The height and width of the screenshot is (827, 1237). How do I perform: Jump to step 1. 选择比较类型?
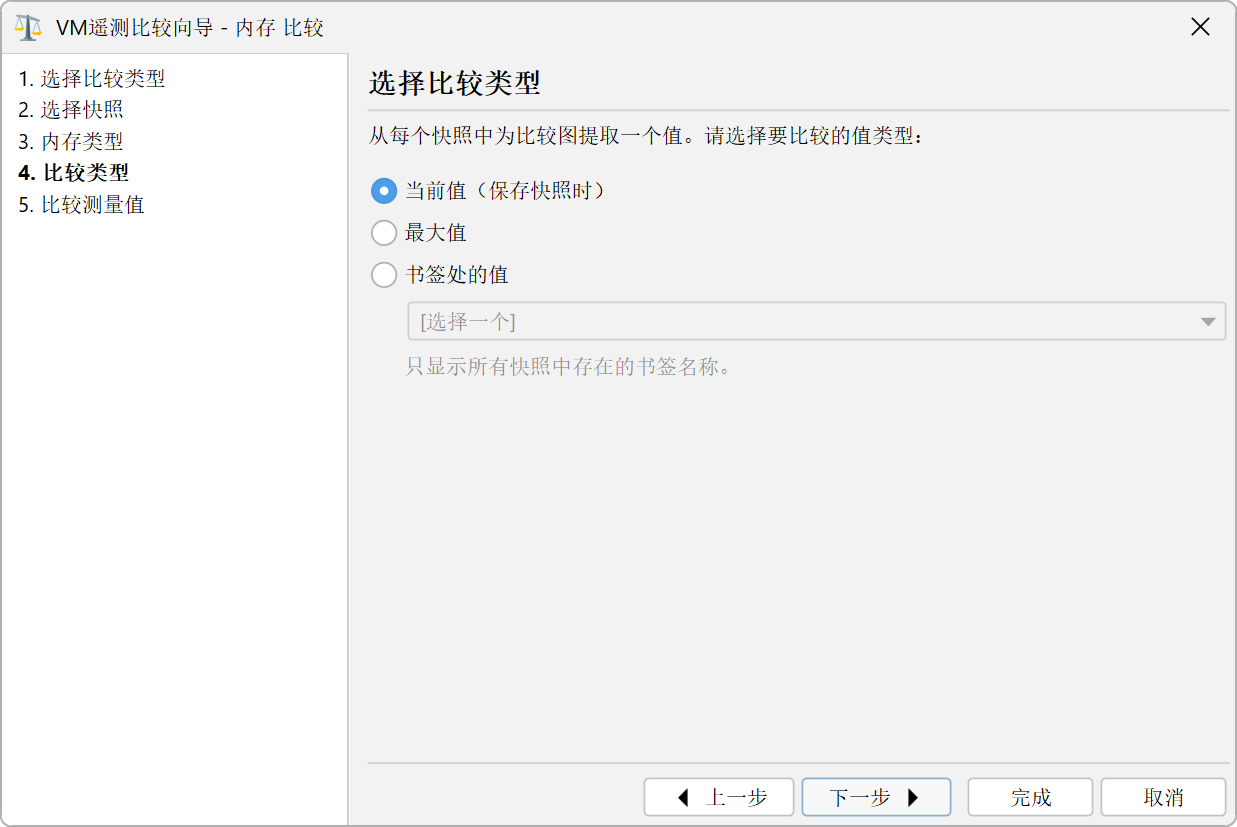point(92,78)
